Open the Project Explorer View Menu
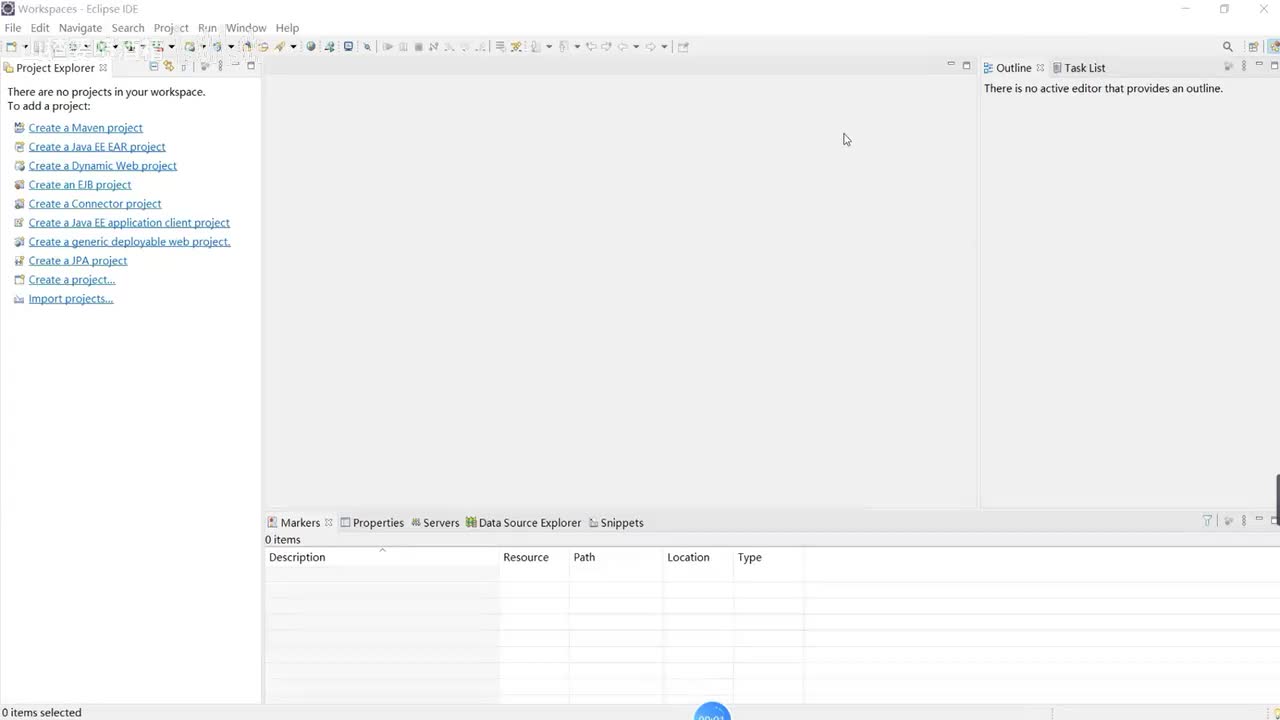Screen dimensions: 1280x720 tap(220, 67)
